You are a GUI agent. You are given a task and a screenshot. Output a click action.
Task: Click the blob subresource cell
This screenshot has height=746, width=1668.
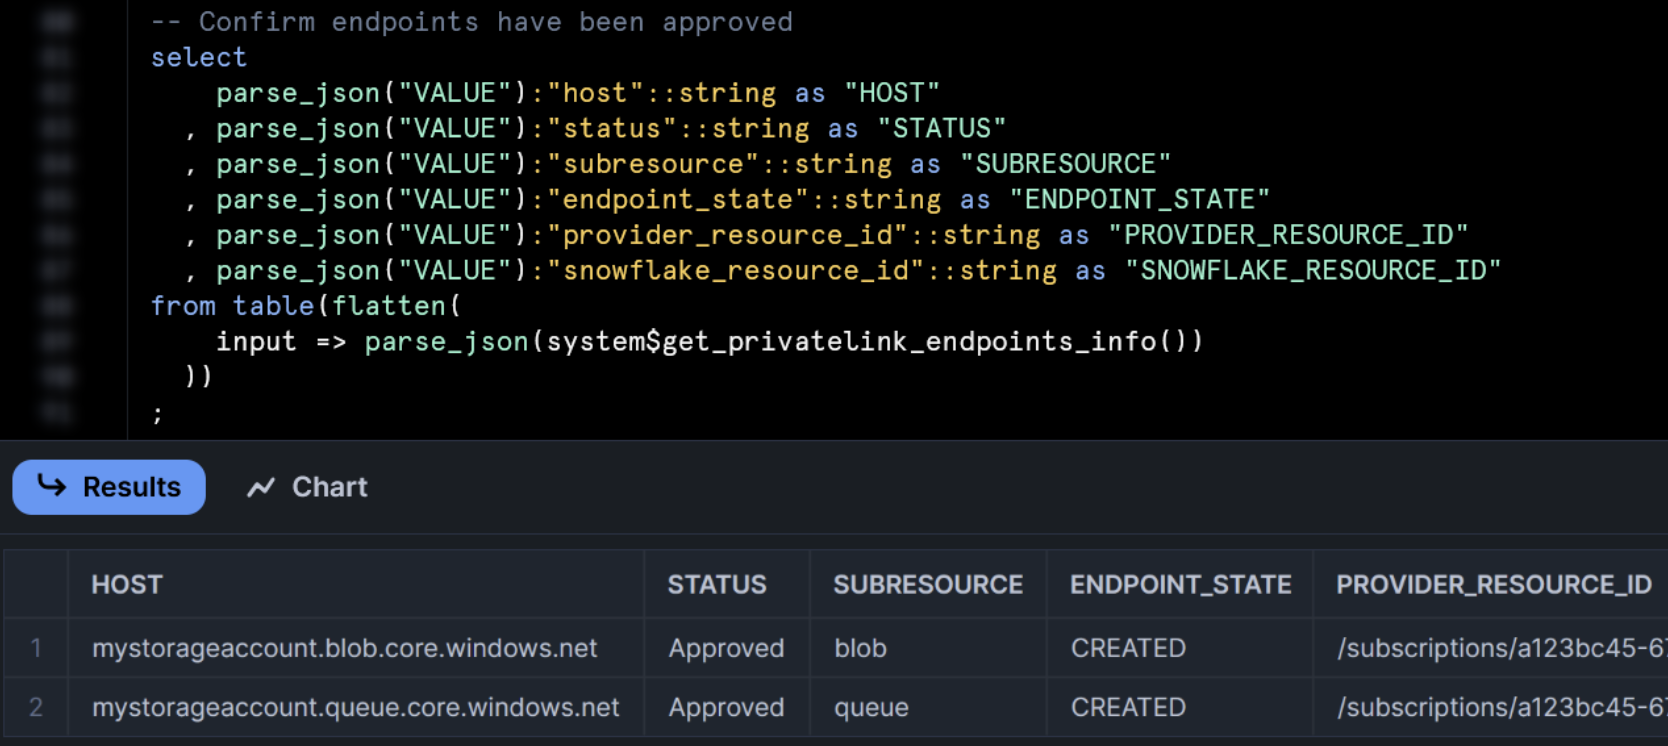coord(860,648)
